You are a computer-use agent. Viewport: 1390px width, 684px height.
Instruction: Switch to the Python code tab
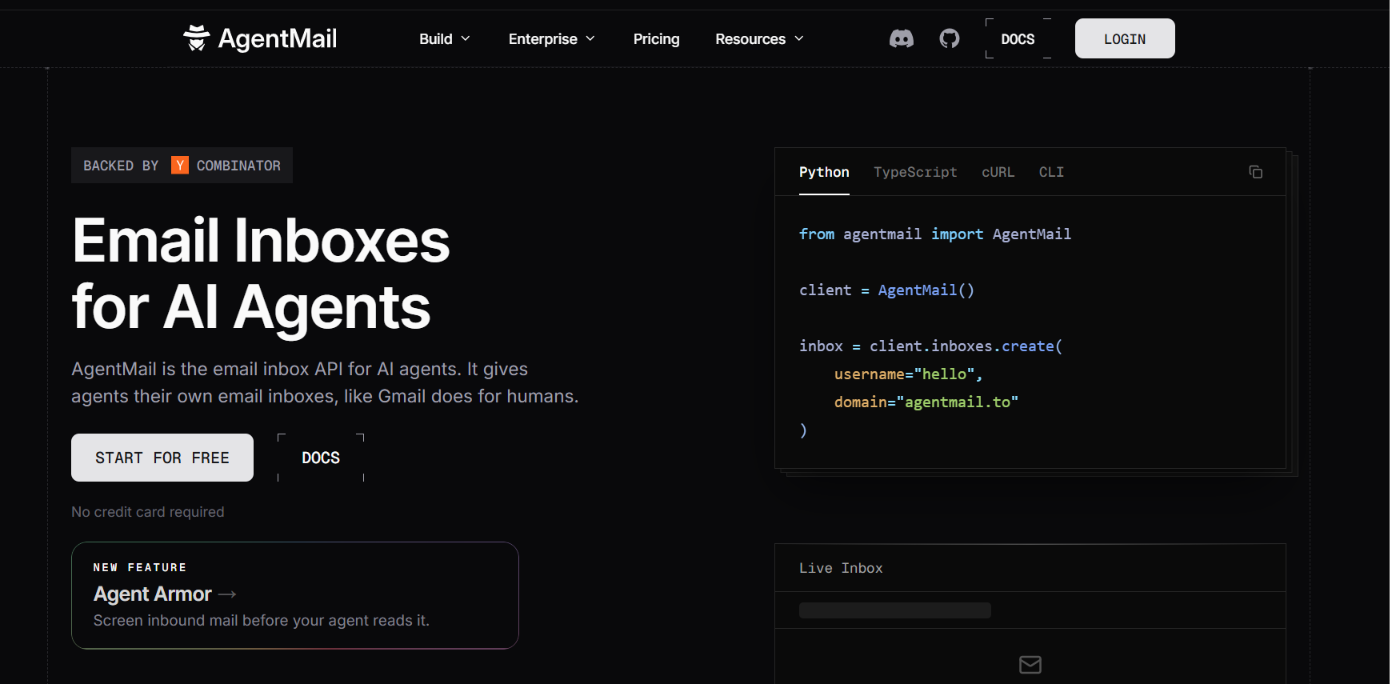click(x=824, y=172)
